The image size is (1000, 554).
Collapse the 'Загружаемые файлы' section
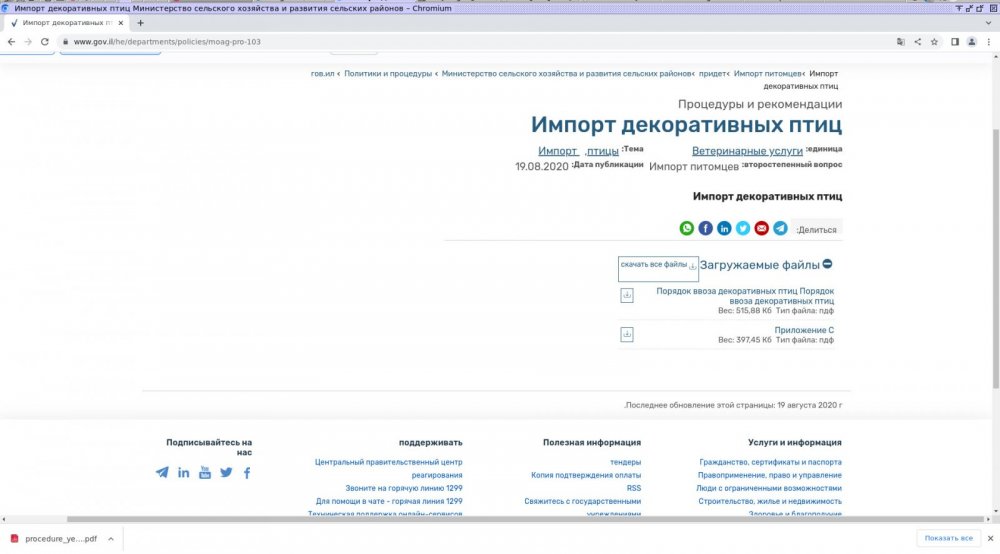pyautogui.click(x=827, y=265)
